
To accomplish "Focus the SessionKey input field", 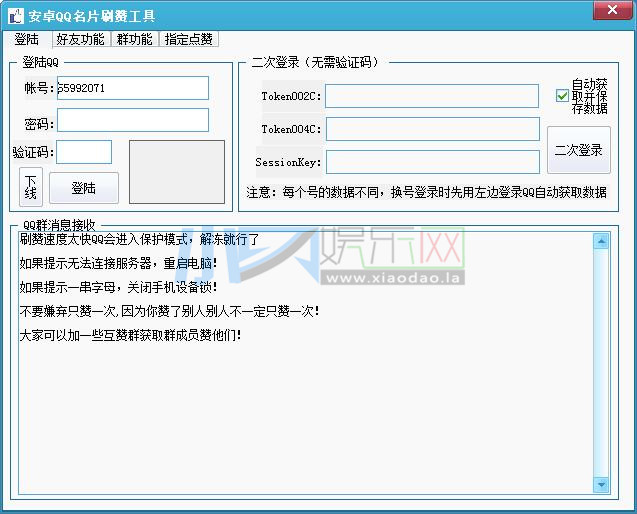I will click(433, 162).
